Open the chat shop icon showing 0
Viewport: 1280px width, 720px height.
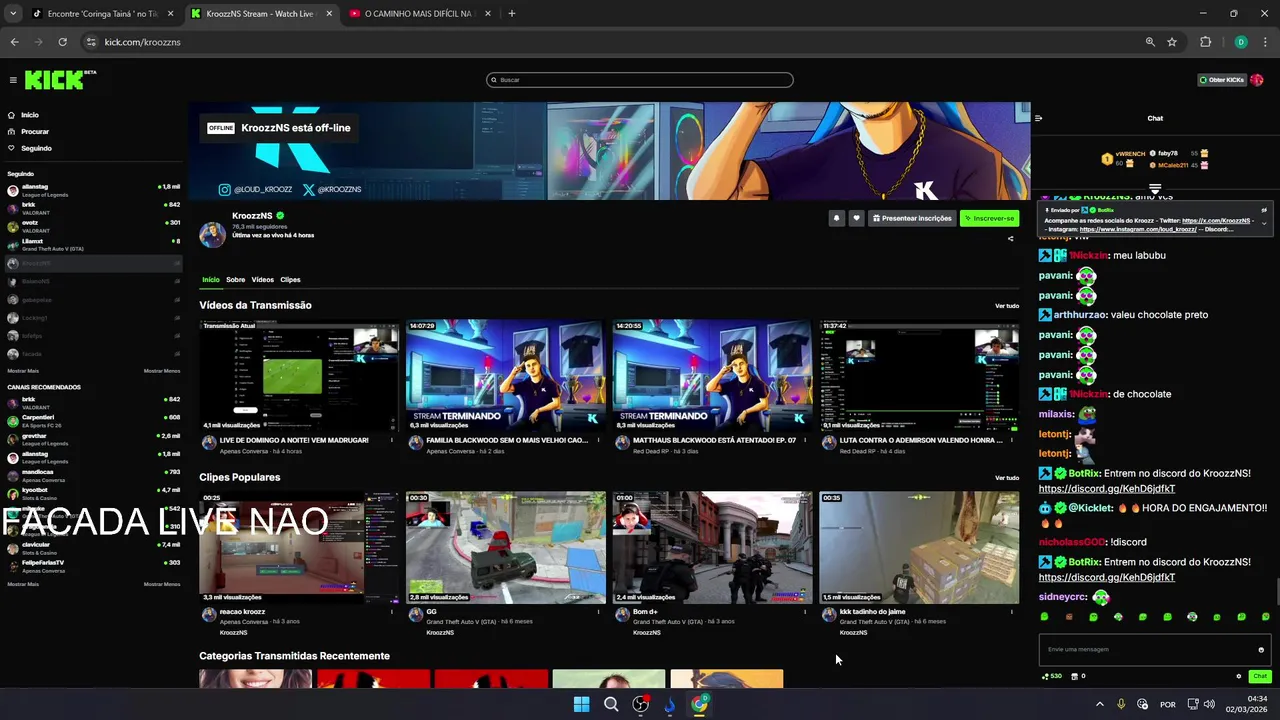click(1078, 677)
